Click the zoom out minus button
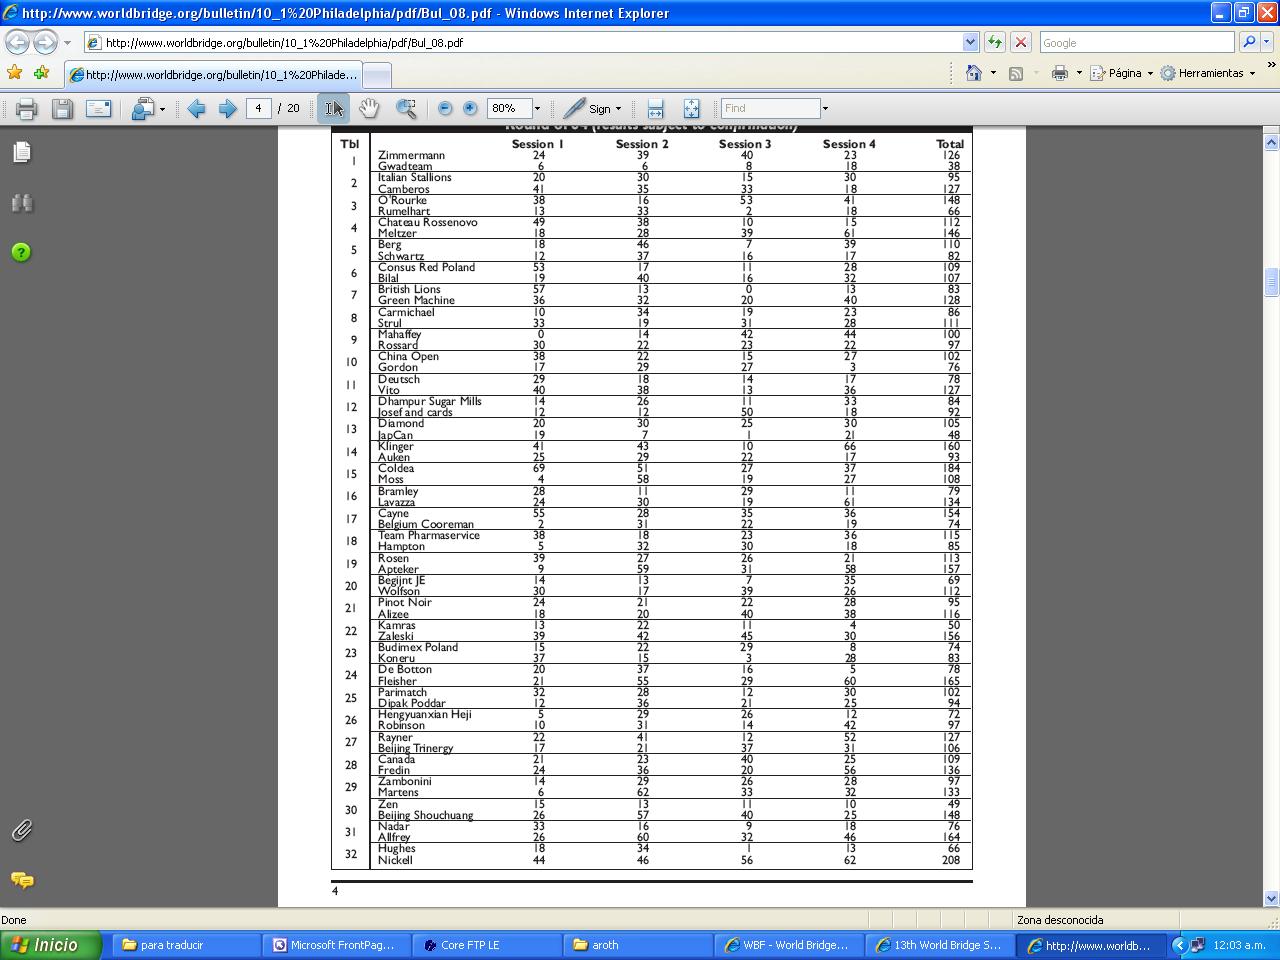This screenshot has height=960, width=1280. 445,108
